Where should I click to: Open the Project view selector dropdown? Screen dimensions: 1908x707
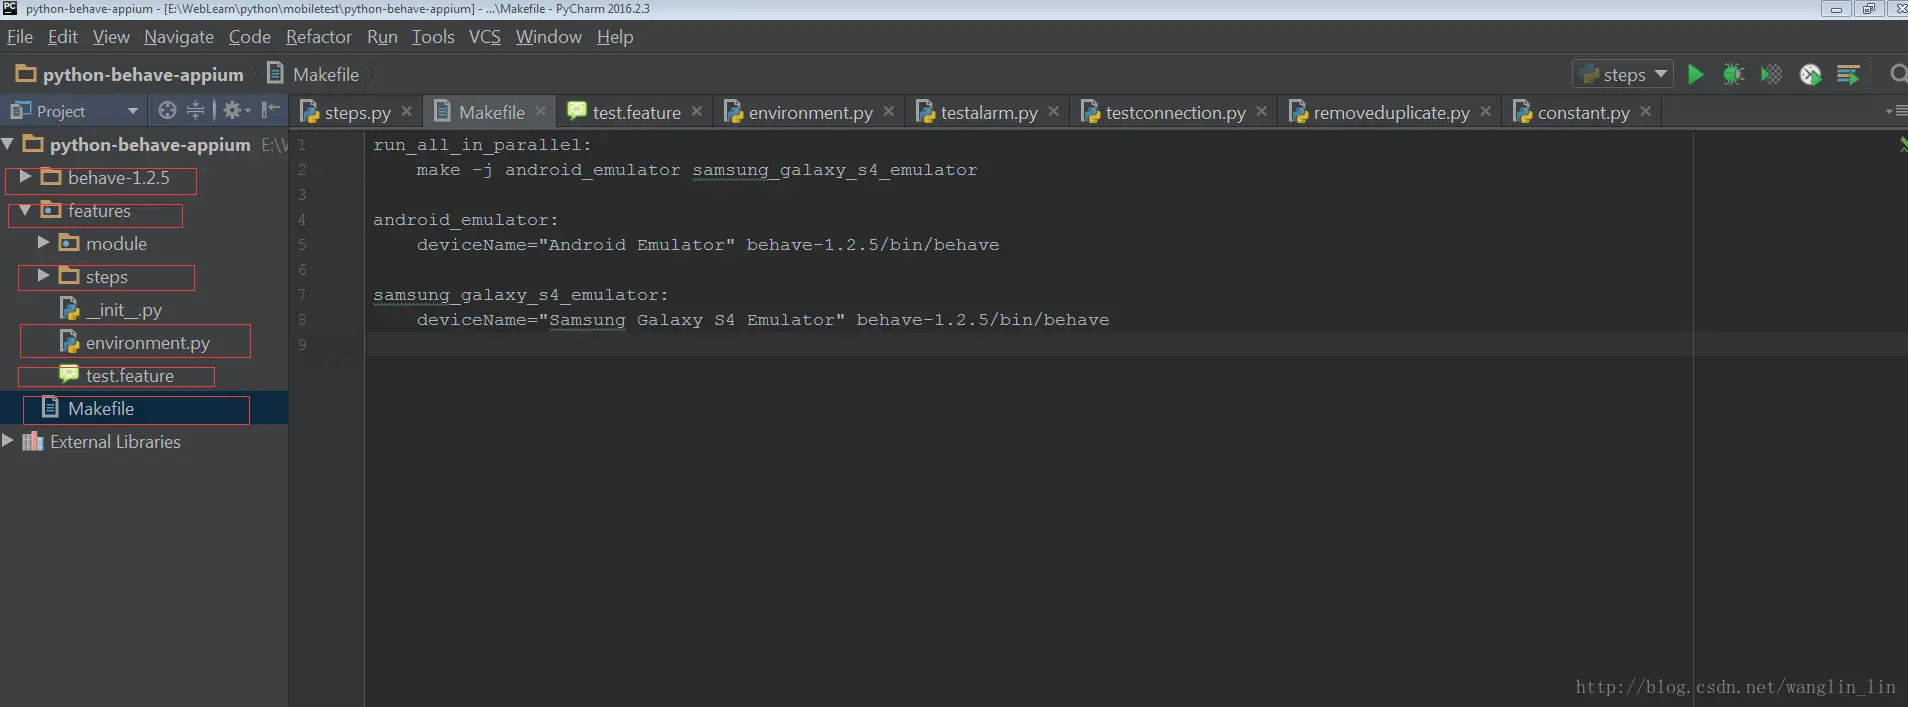click(74, 110)
